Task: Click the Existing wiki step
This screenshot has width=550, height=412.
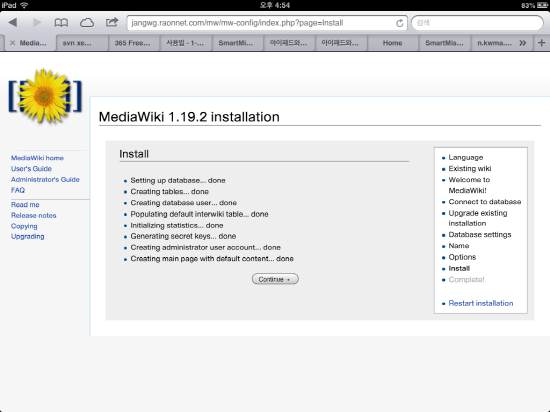Action: coord(470,169)
